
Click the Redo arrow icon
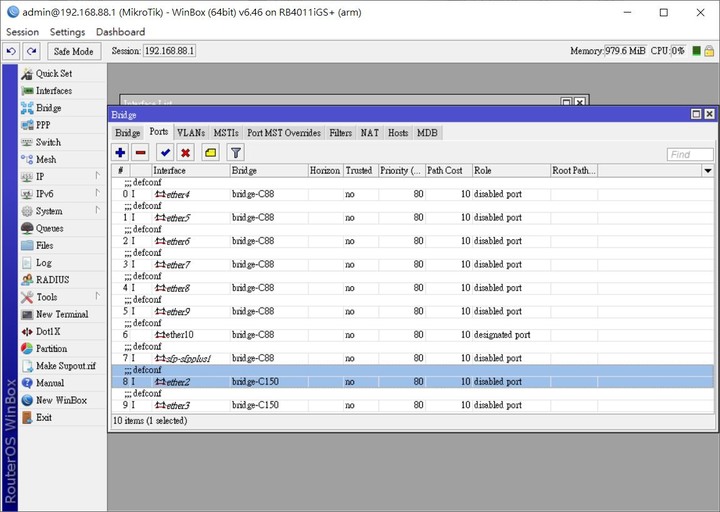click(x=31, y=51)
